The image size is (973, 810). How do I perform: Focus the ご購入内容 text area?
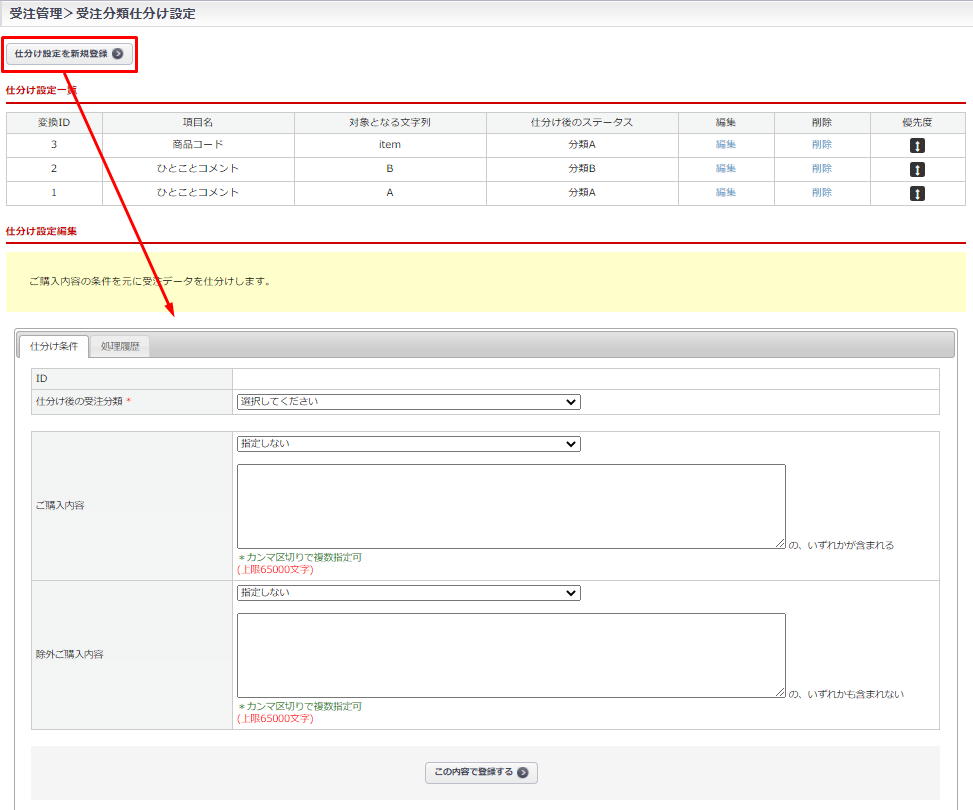coord(510,506)
